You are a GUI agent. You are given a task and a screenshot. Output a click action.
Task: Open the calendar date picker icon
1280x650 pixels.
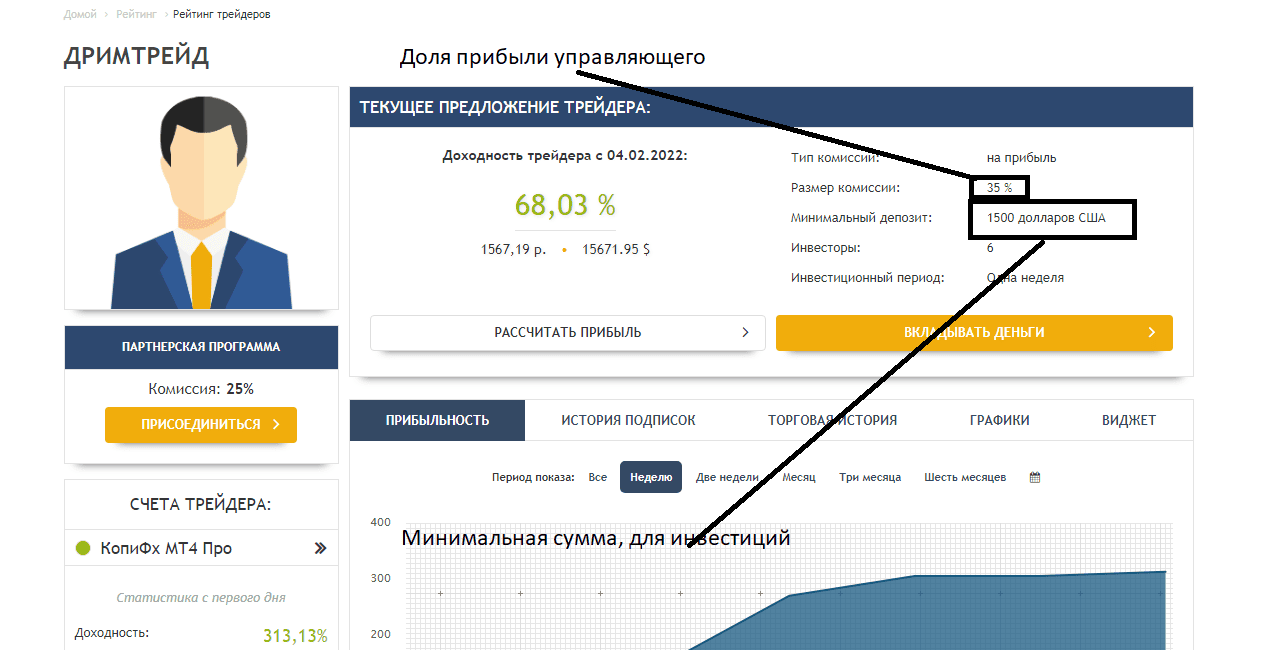click(x=1035, y=478)
